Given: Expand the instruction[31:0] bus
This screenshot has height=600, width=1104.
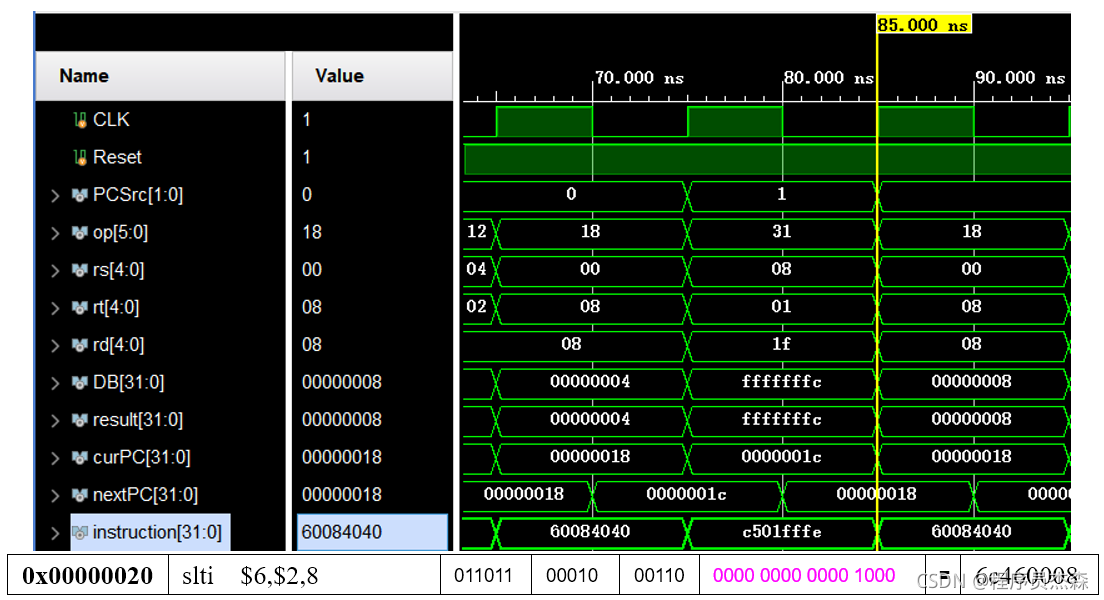Looking at the screenshot, I should point(55,534).
